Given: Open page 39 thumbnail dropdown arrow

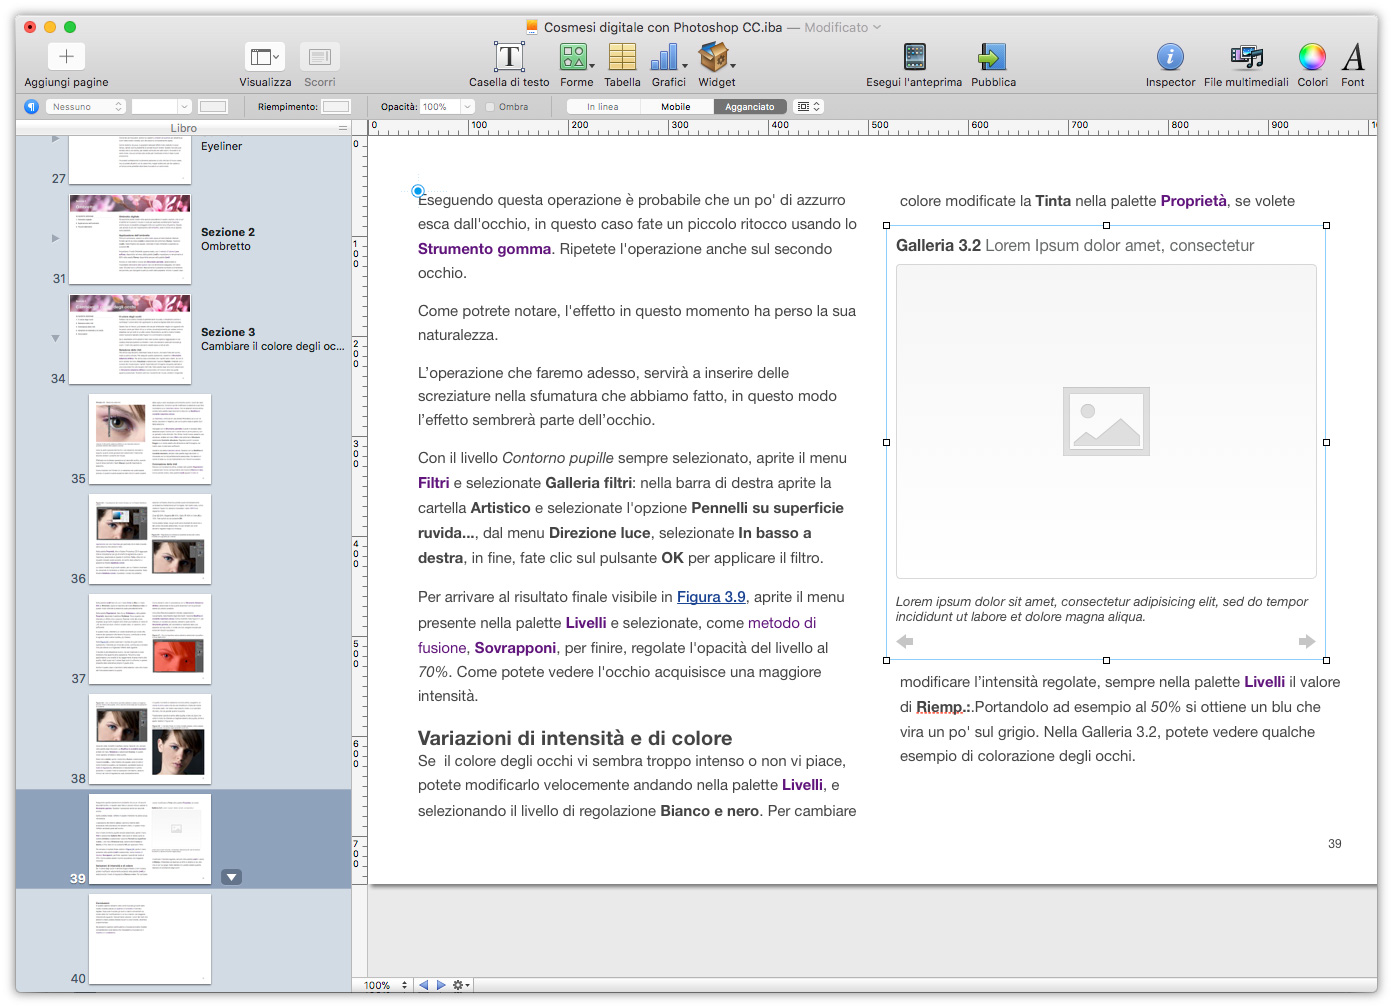Looking at the screenshot, I should 231,877.
